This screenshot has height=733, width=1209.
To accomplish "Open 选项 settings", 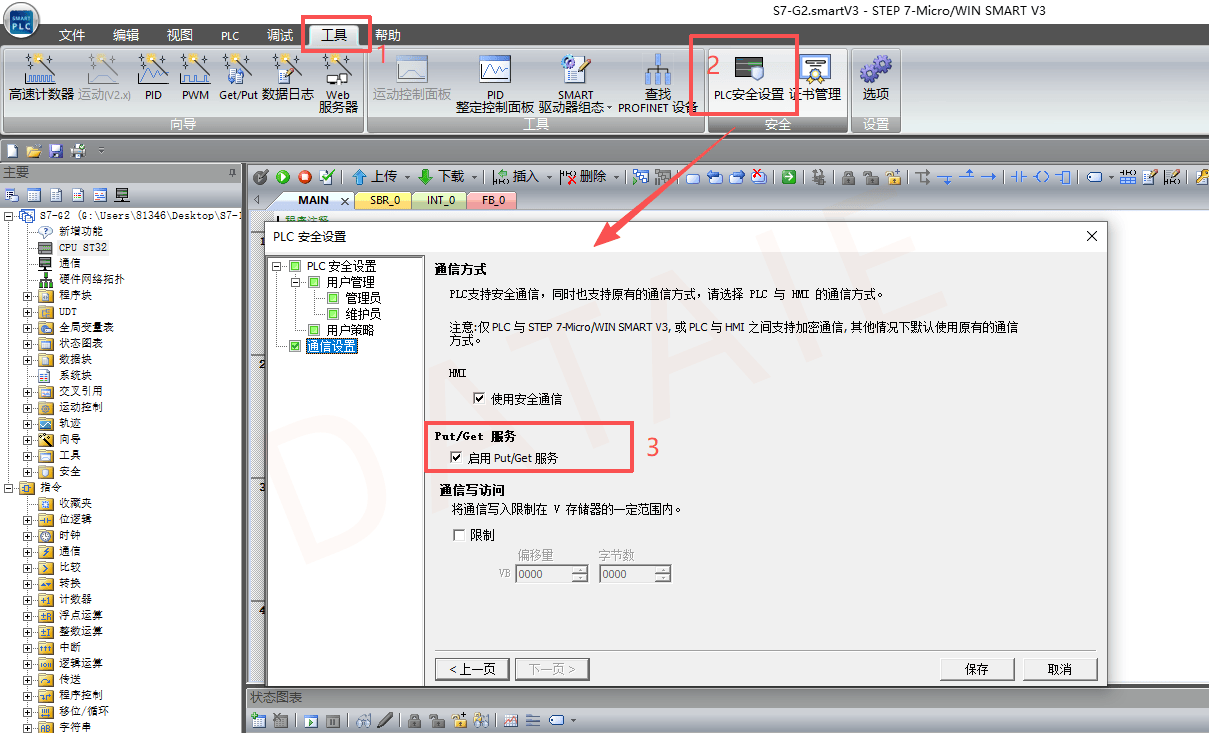I will (876, 78).
